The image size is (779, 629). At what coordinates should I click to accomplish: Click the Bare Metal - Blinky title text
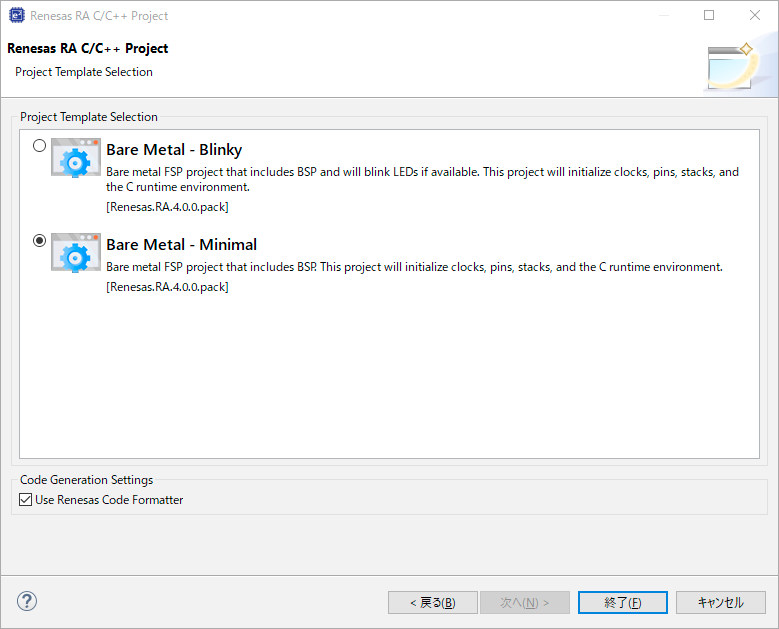[x=174, y=150]
